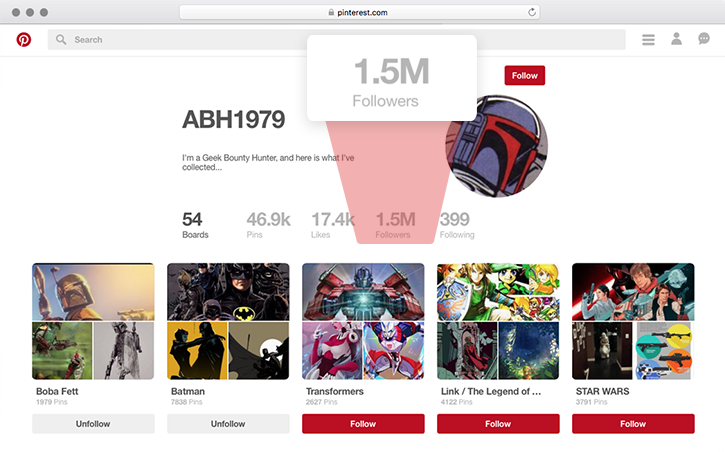Reload the page with the refresh icon
Image resolution: width=725 pixels, height=452 pixels.
[x=532, y=12]
